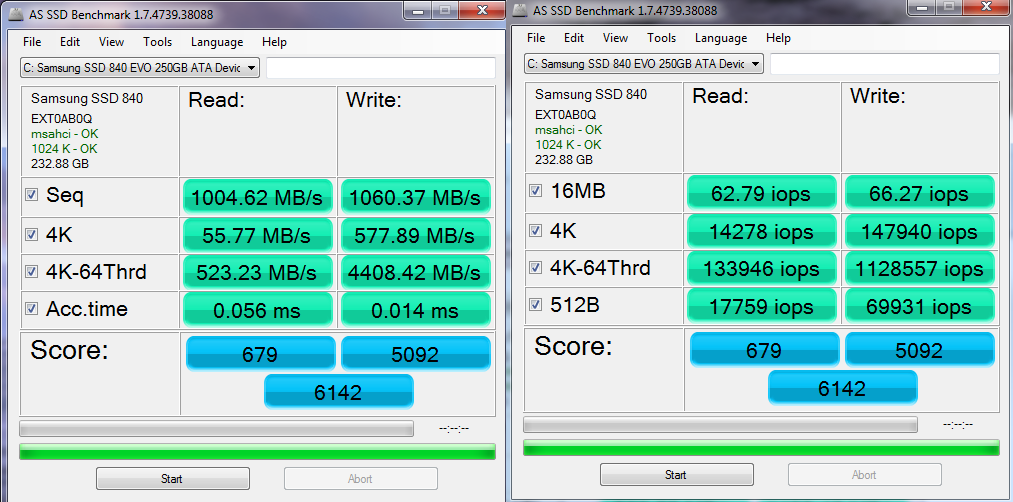The width and height of the screenshot is (1013, 502).
Task: Click the read score 679 in the right window
Action: coord(765,350)
